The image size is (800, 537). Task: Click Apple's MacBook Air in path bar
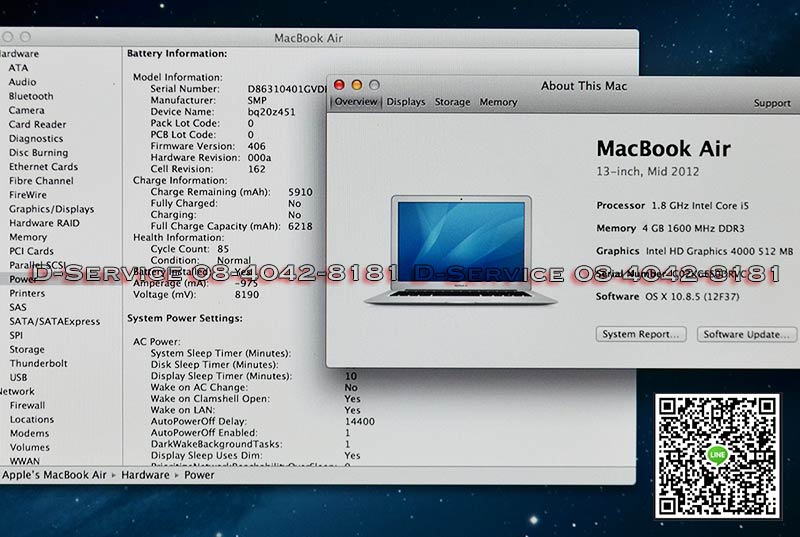click(x=54, y=475)
